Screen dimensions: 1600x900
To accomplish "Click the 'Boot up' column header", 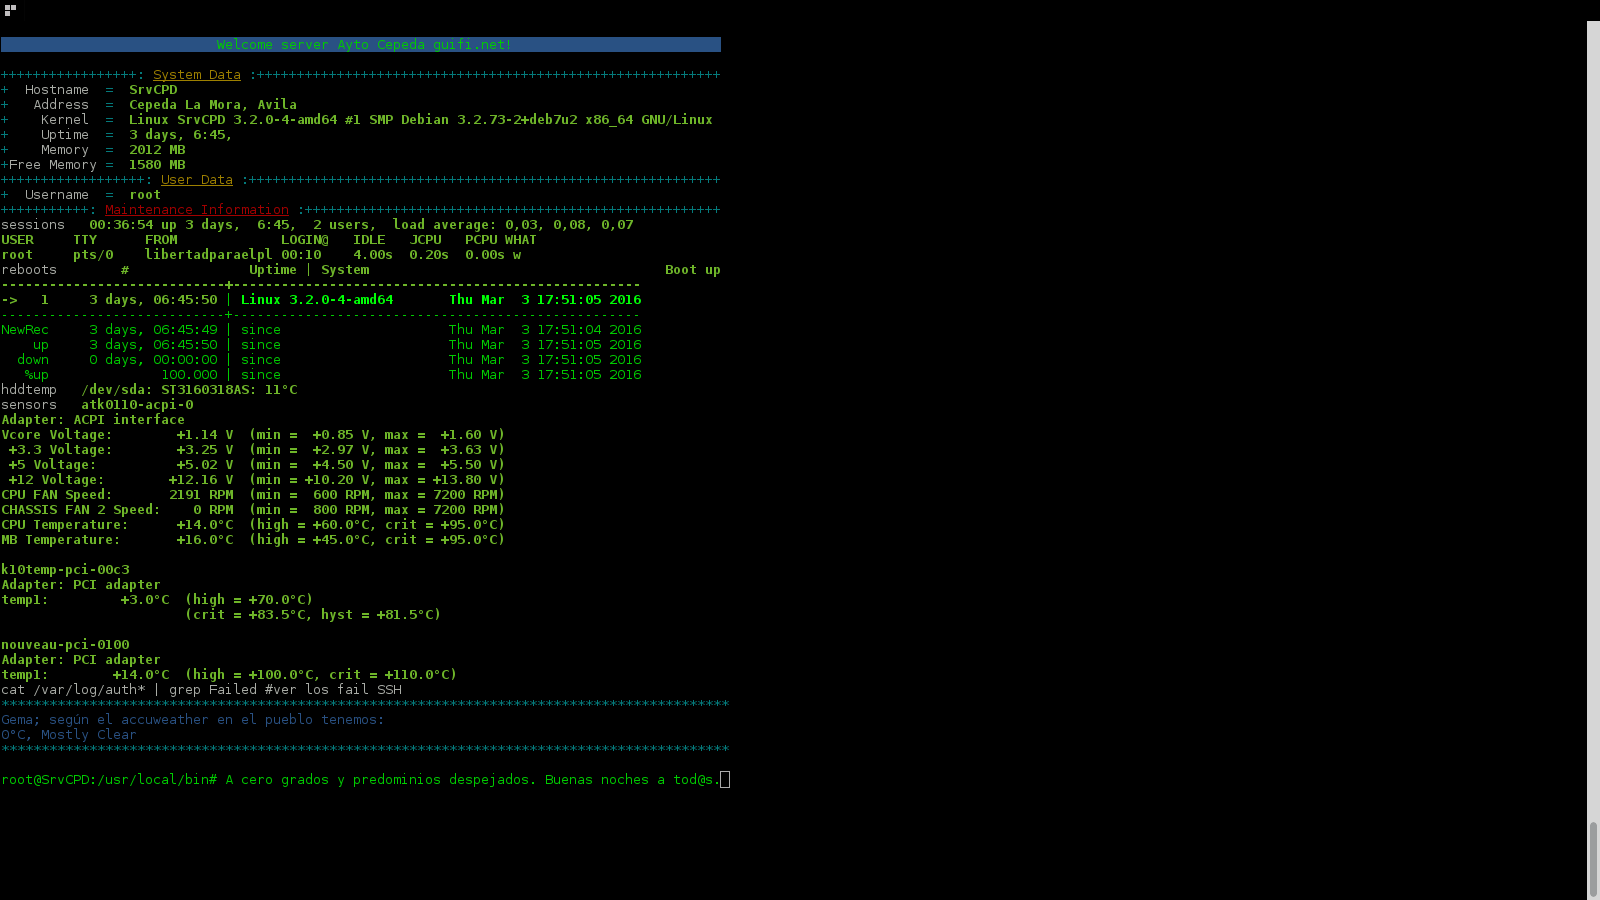I will pyautogui.click(x=693, y=270).
